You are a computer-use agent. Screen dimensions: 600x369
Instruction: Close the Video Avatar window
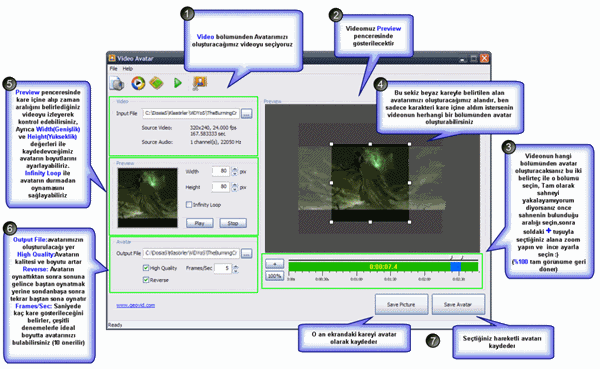[484, 59]
